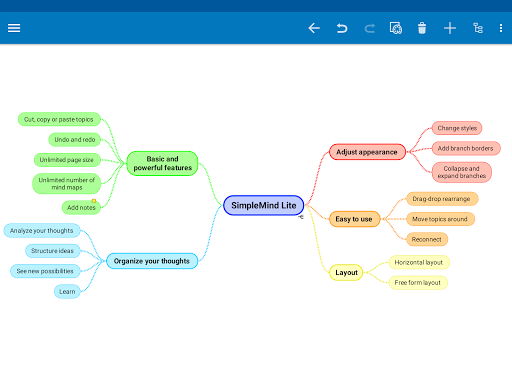
Task: Click the Unlimited number of mind maps node
Action: tap(67, 184)
